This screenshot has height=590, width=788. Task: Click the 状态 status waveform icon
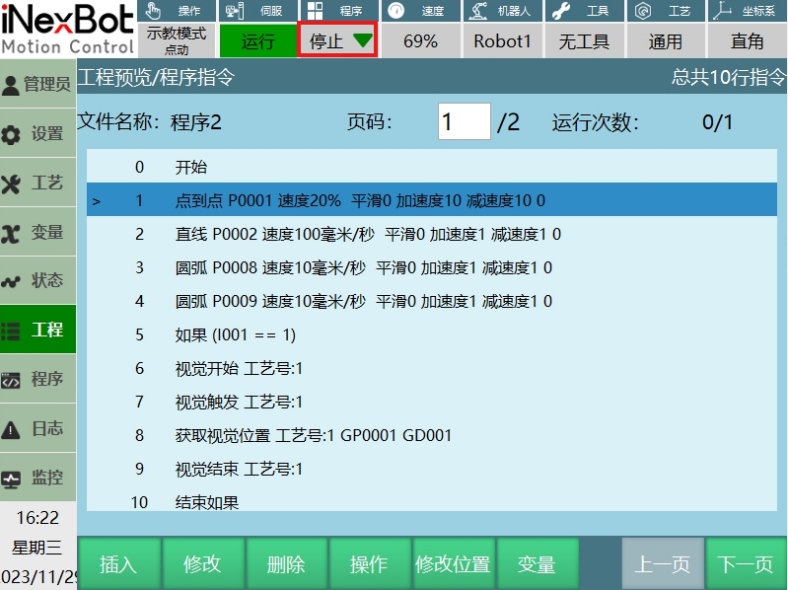tap(11, 281)
